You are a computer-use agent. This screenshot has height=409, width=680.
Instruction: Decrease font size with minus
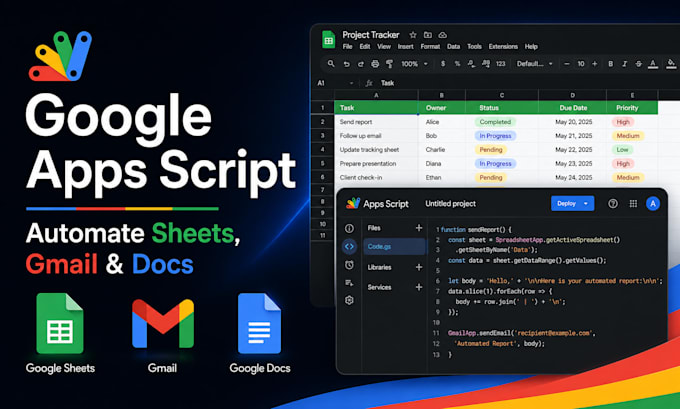tap(566, 64)
